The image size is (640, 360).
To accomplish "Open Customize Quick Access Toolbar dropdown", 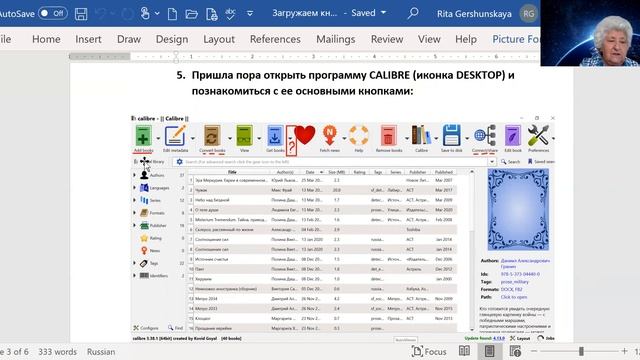I will click(x=250, y=14).
